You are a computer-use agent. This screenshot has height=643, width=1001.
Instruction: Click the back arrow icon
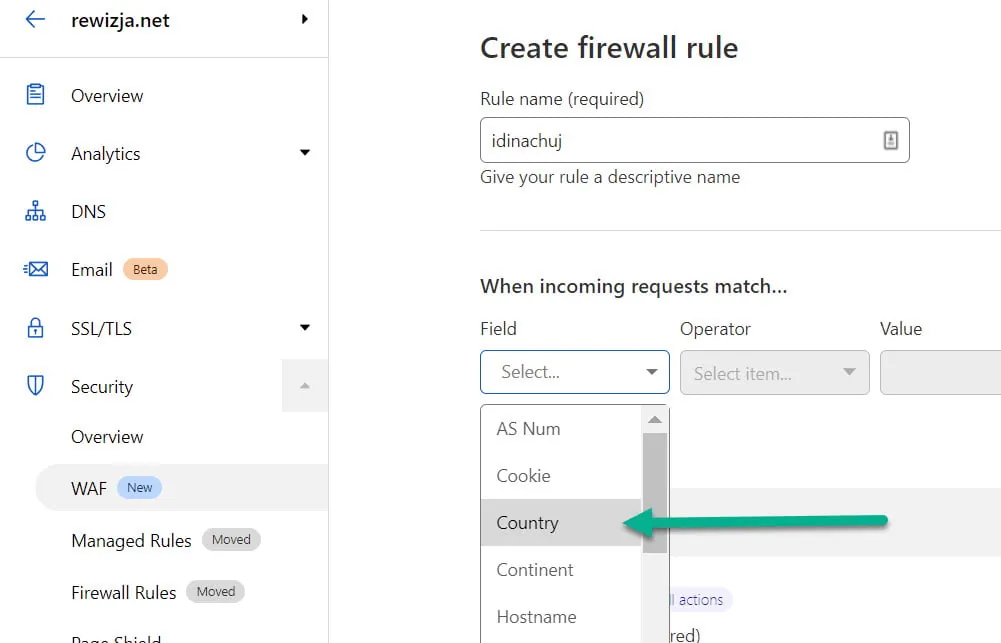point(35,19)
